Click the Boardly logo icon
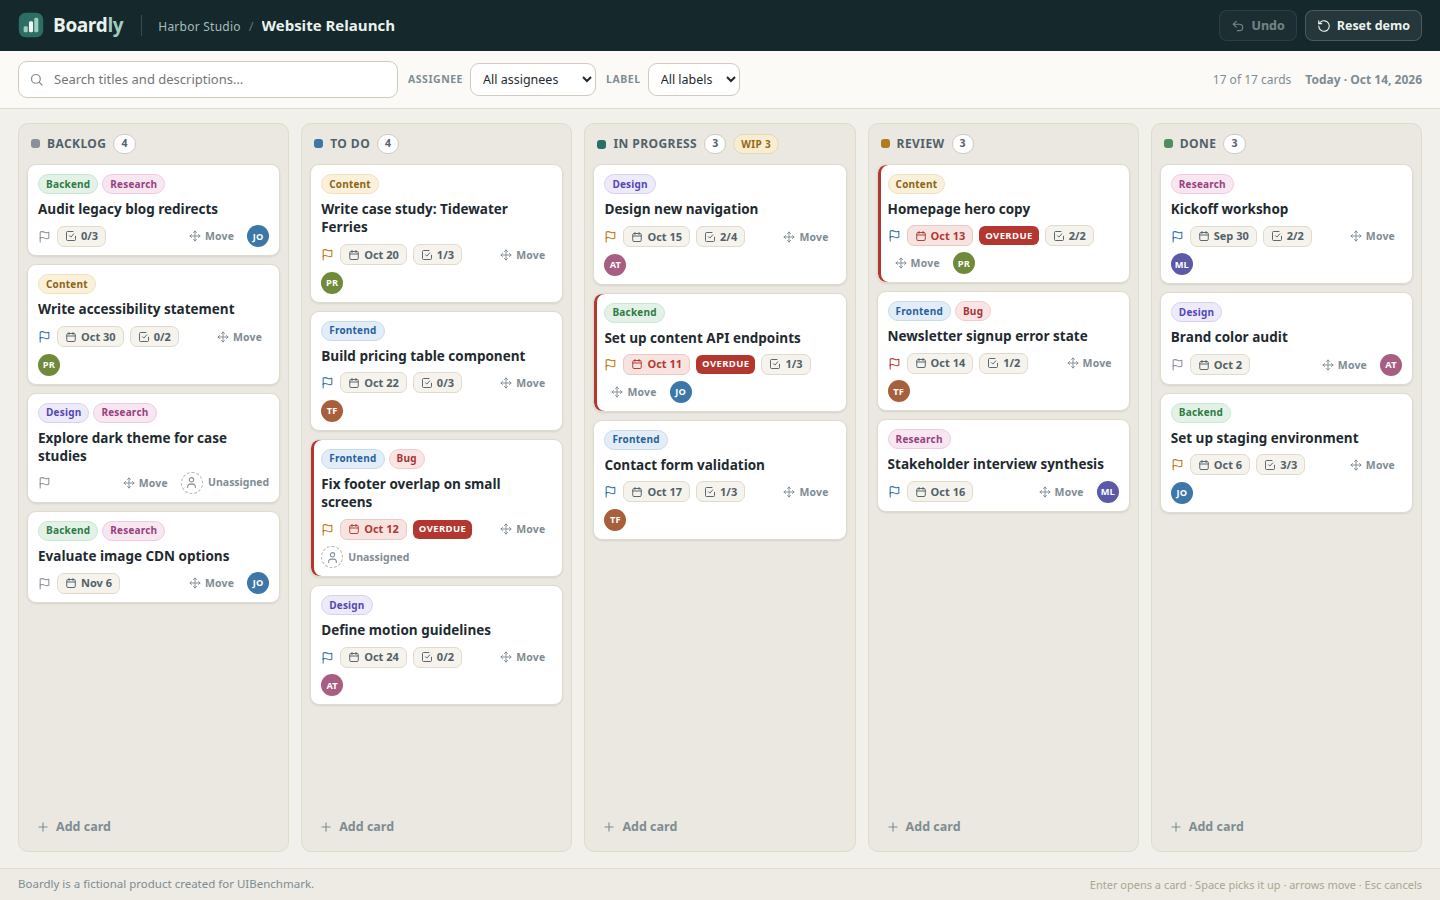Image resolution: width=1440 pixels, height=900 pixels. pos(31,25)
